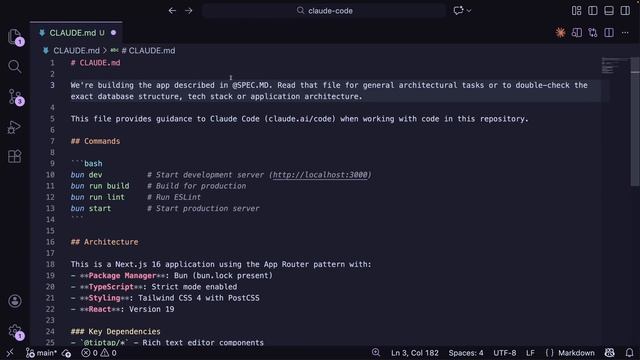Image resolution: width=640 pixels, height=360 pixels.
Task: Change file encoding via 'UTF-8'
Action: tap(504, 353)
